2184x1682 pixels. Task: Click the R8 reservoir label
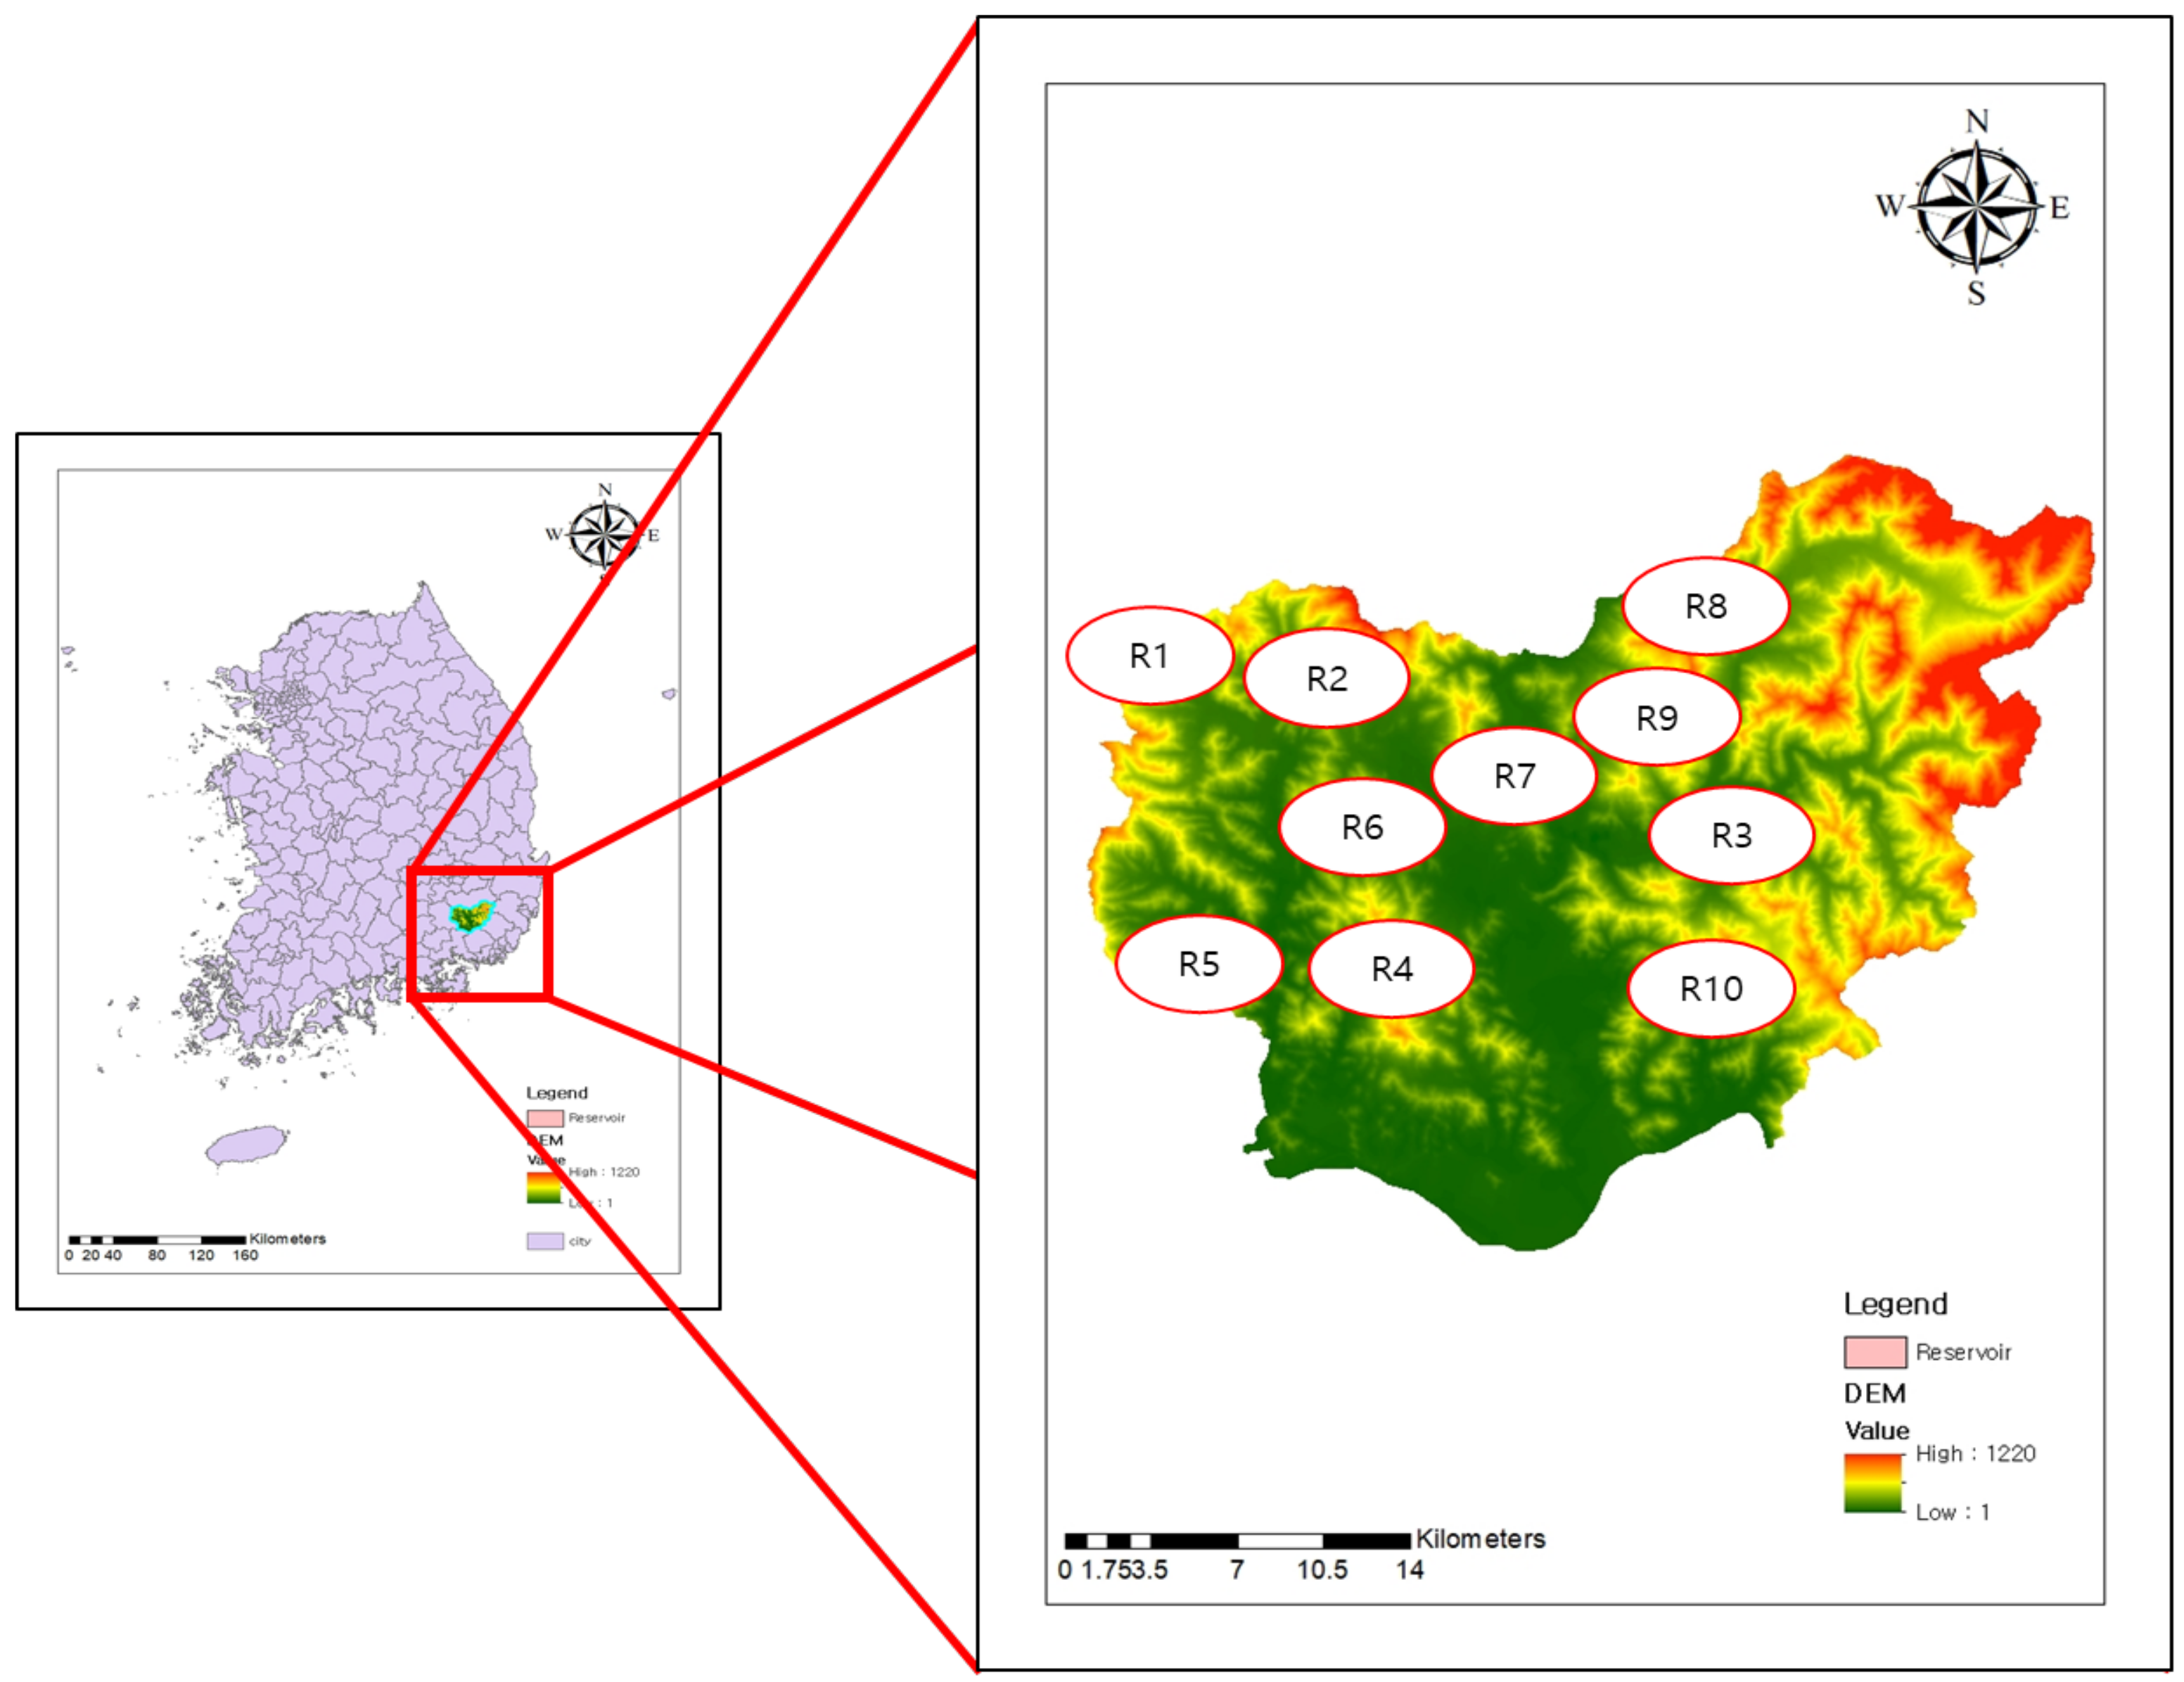[x=1705, y=606]
